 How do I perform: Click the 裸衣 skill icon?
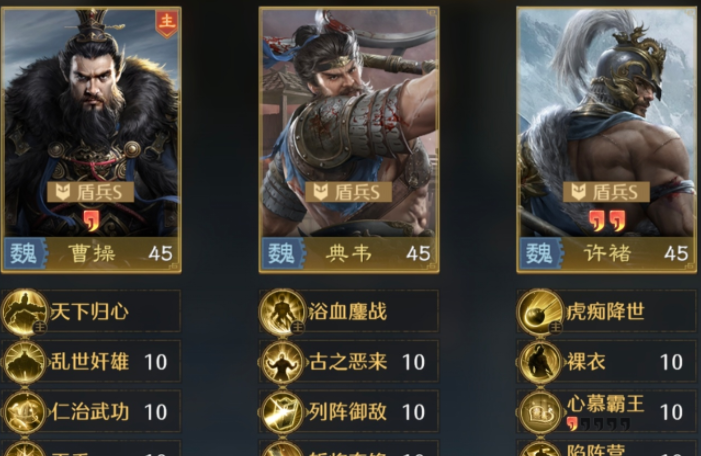(540, 362)
